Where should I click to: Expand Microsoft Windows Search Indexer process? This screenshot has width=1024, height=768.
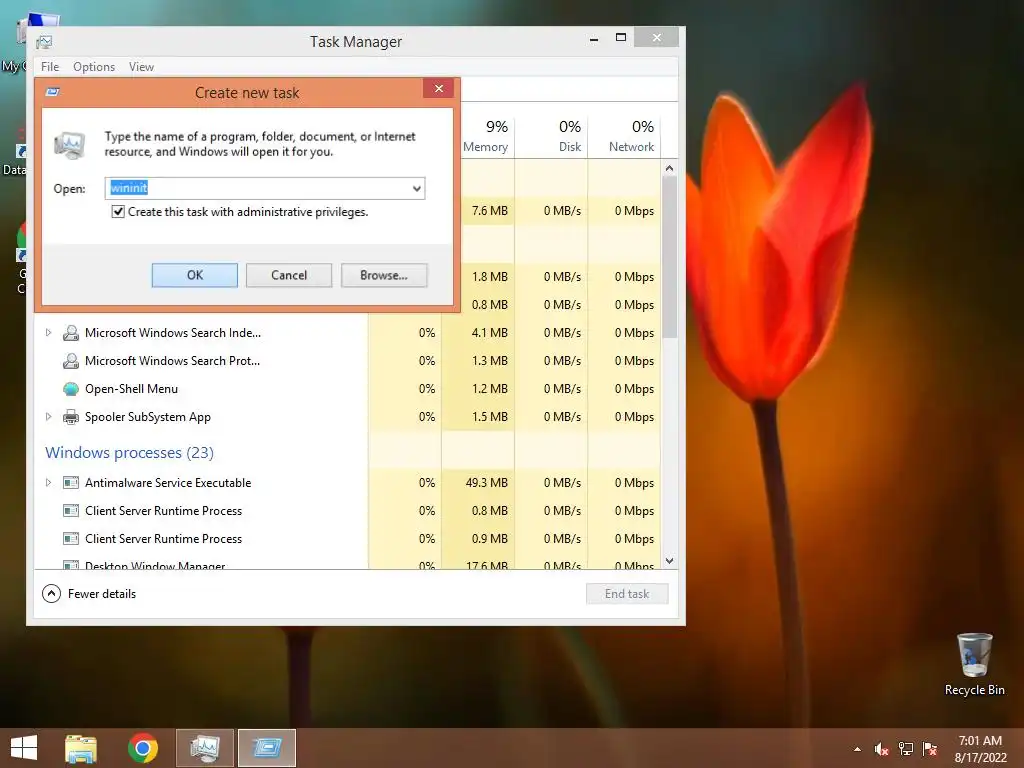pos(48,333)
